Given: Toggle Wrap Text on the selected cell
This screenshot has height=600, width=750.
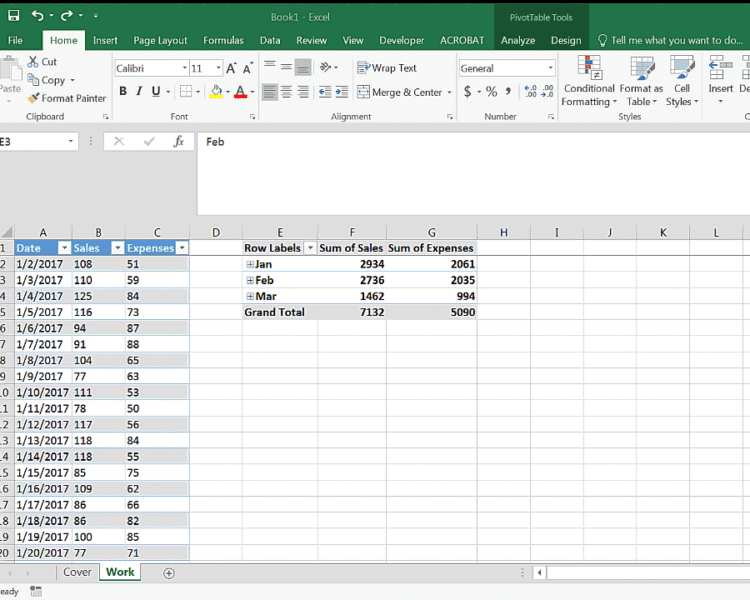Looking at the screenshot, I should (387, 68).
